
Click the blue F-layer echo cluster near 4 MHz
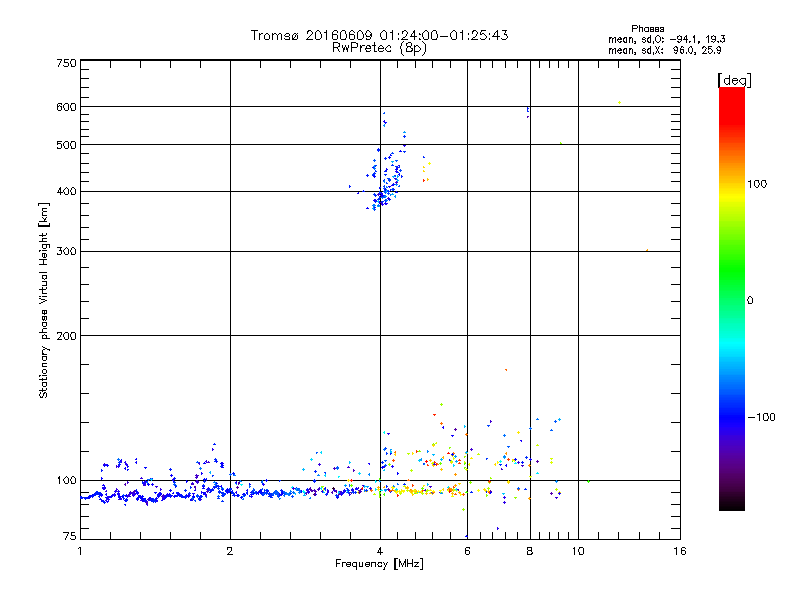click(x=386, y=186)
